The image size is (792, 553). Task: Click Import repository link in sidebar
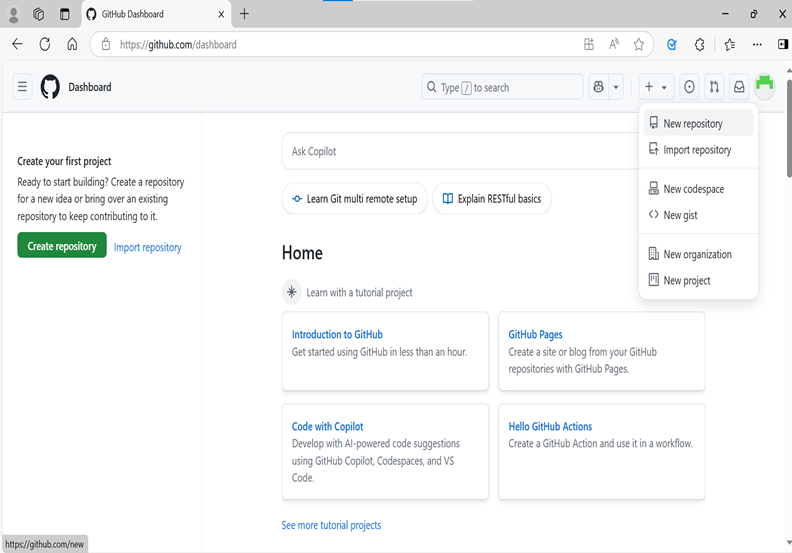coord(147,247)
